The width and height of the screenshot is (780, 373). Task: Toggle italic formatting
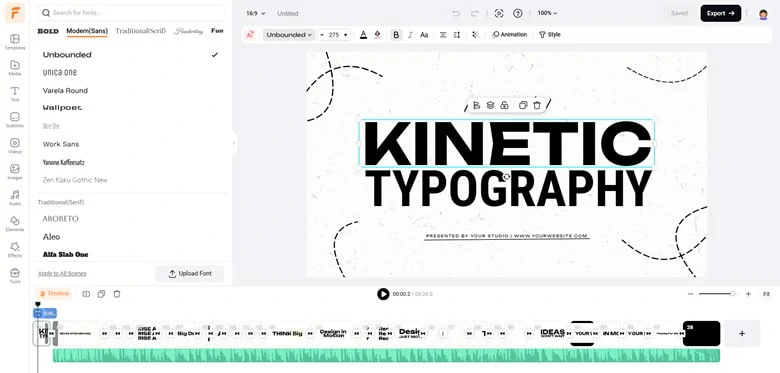[x=410, y=34]
